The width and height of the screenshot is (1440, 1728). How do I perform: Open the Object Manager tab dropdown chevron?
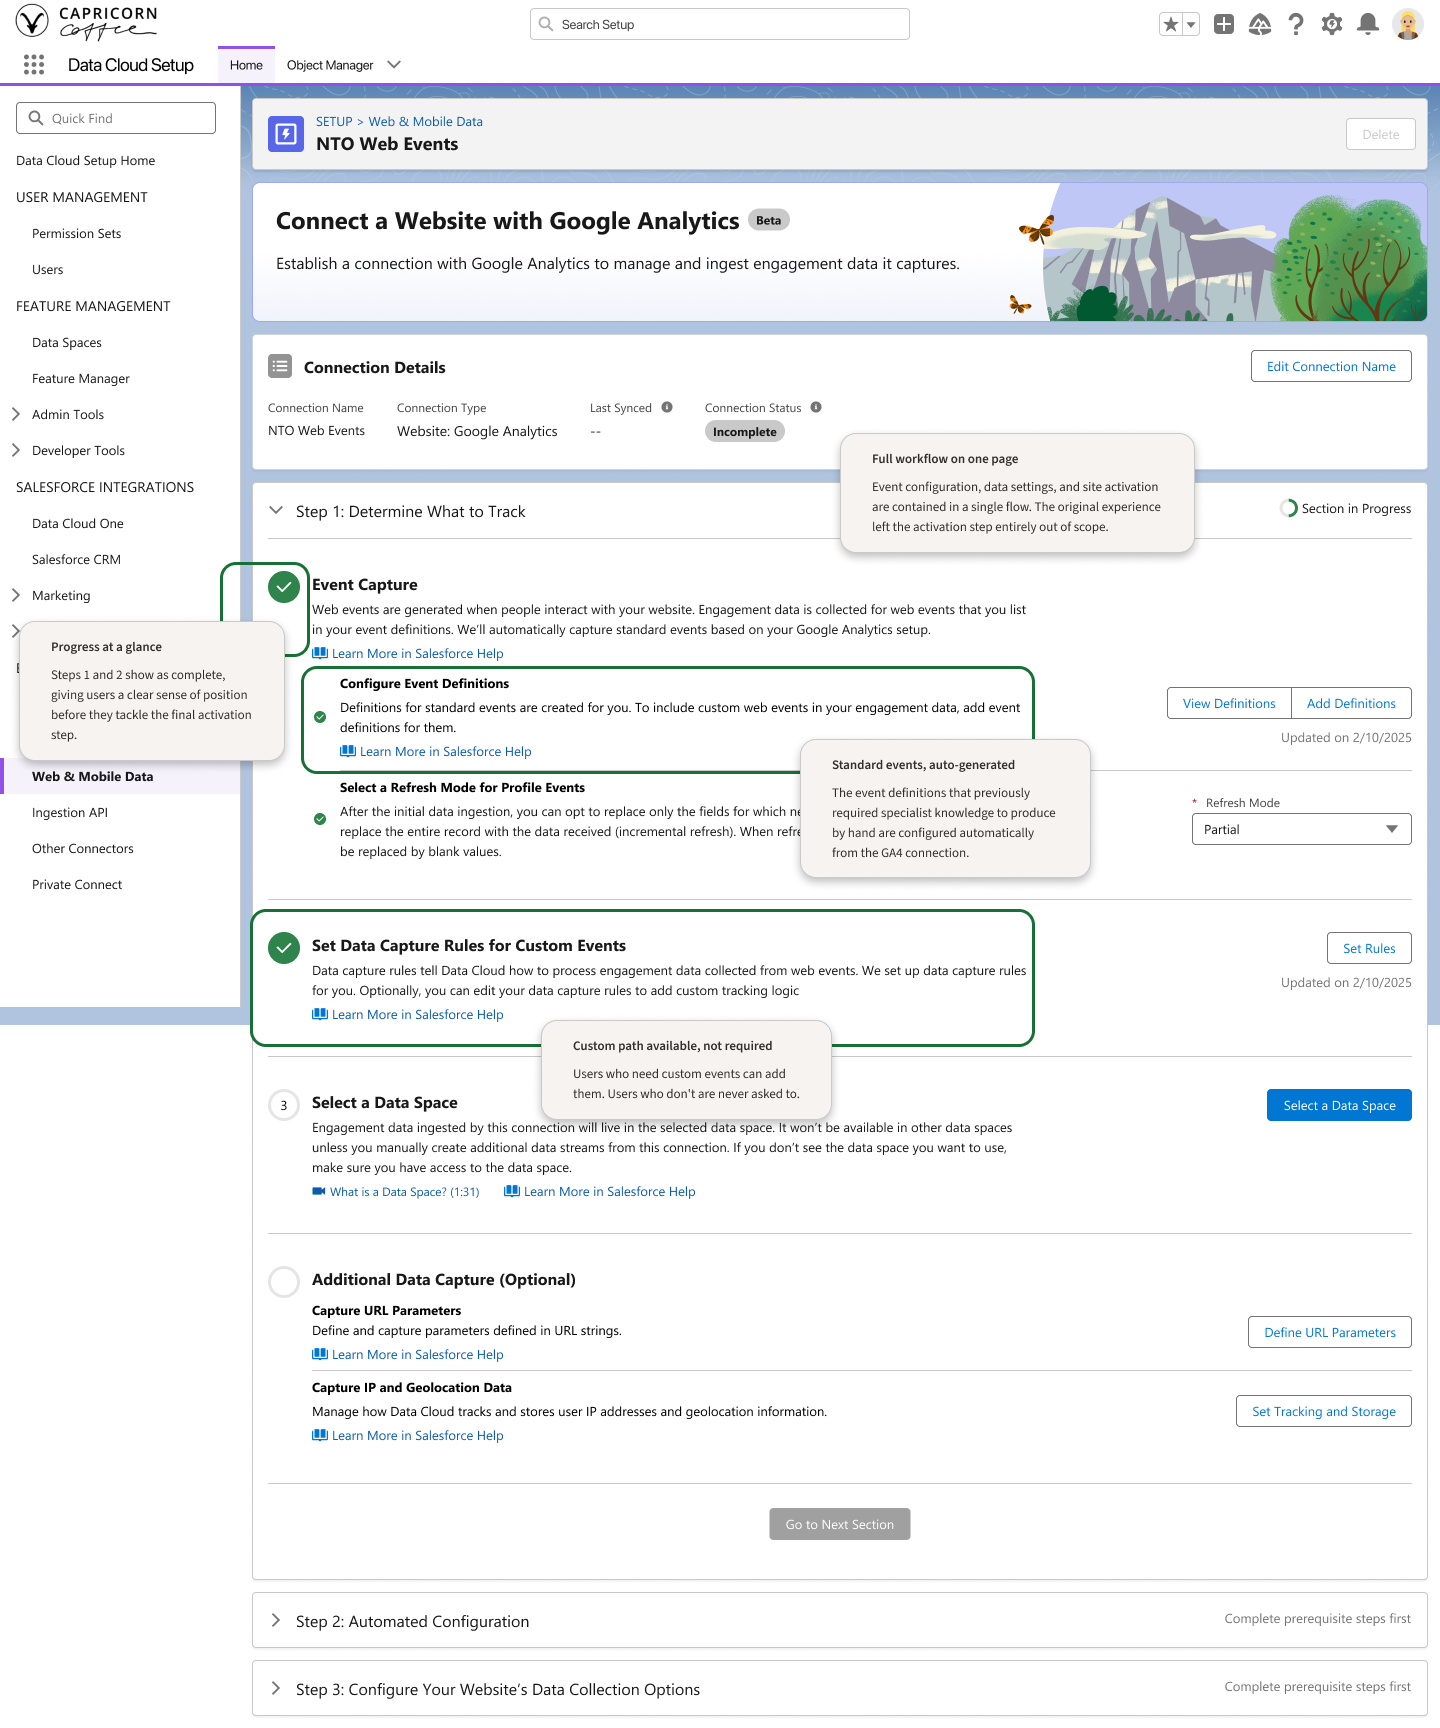pyautogui.click(x=394, y=65)
